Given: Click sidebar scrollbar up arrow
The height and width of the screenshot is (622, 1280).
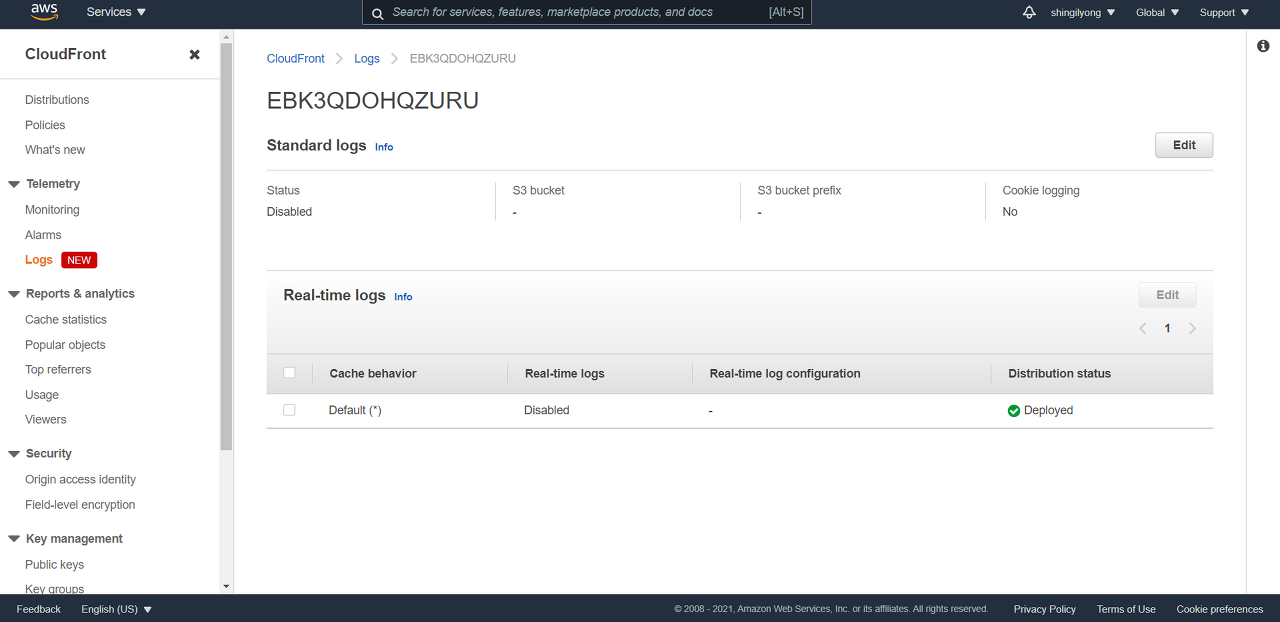Looking at the screenshot, I should (226, 35).
